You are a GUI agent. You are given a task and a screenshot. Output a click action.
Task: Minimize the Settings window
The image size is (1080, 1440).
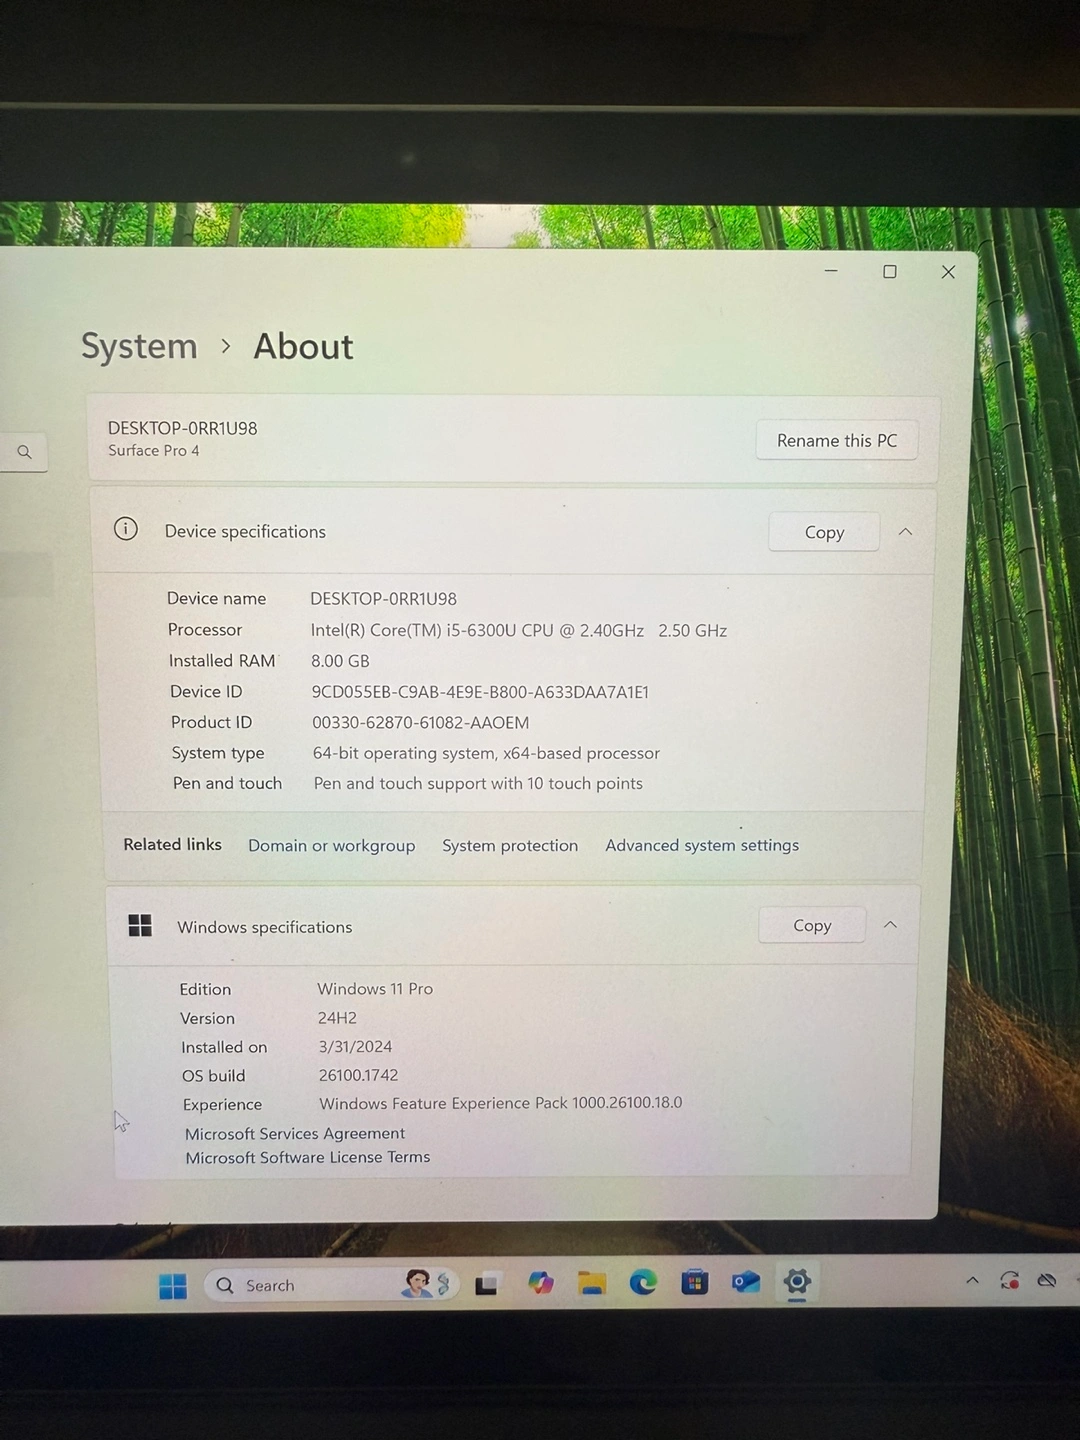pos(831,271)
